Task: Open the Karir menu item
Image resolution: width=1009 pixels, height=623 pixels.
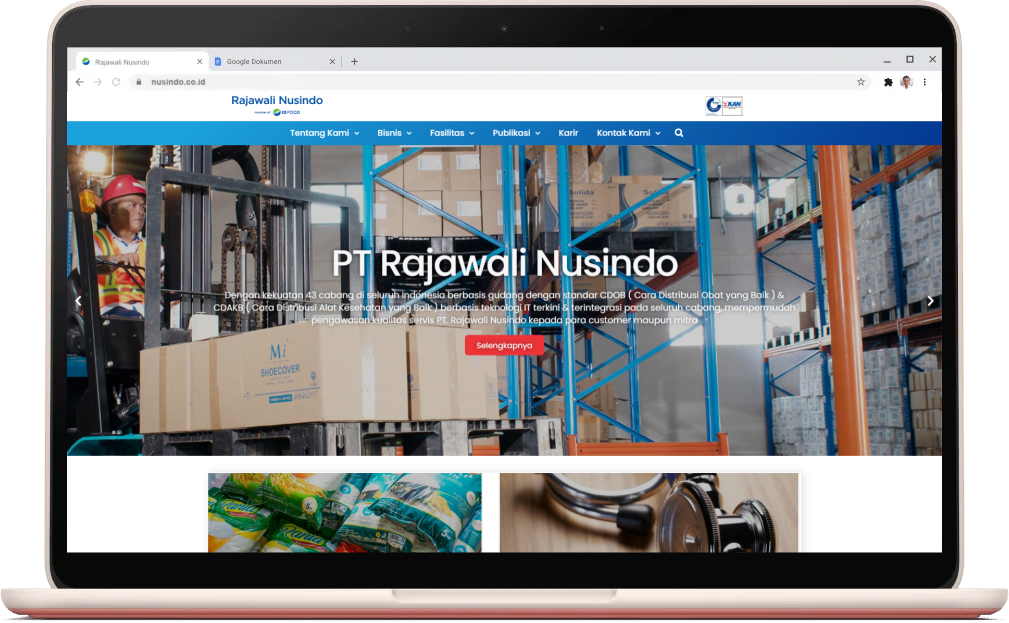Action: [x=568, y=133]
